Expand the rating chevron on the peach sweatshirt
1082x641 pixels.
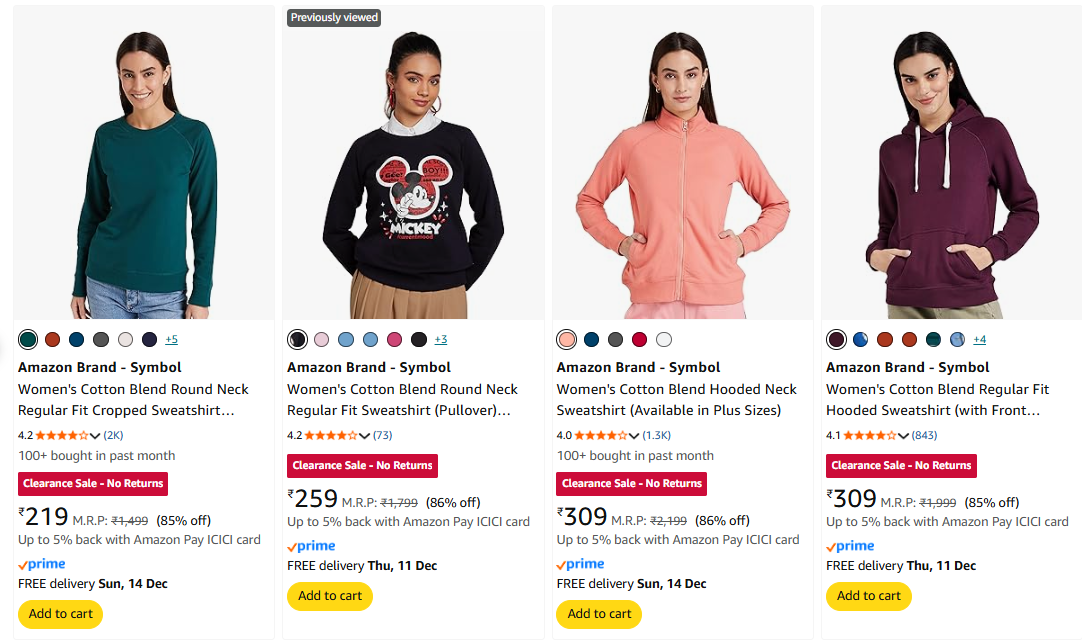click(634, 436)
